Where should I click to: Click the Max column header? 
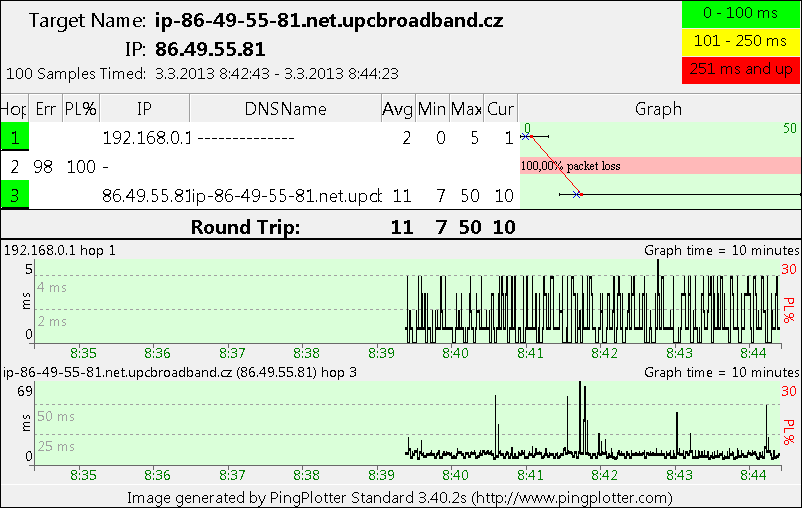pos(466,108)
